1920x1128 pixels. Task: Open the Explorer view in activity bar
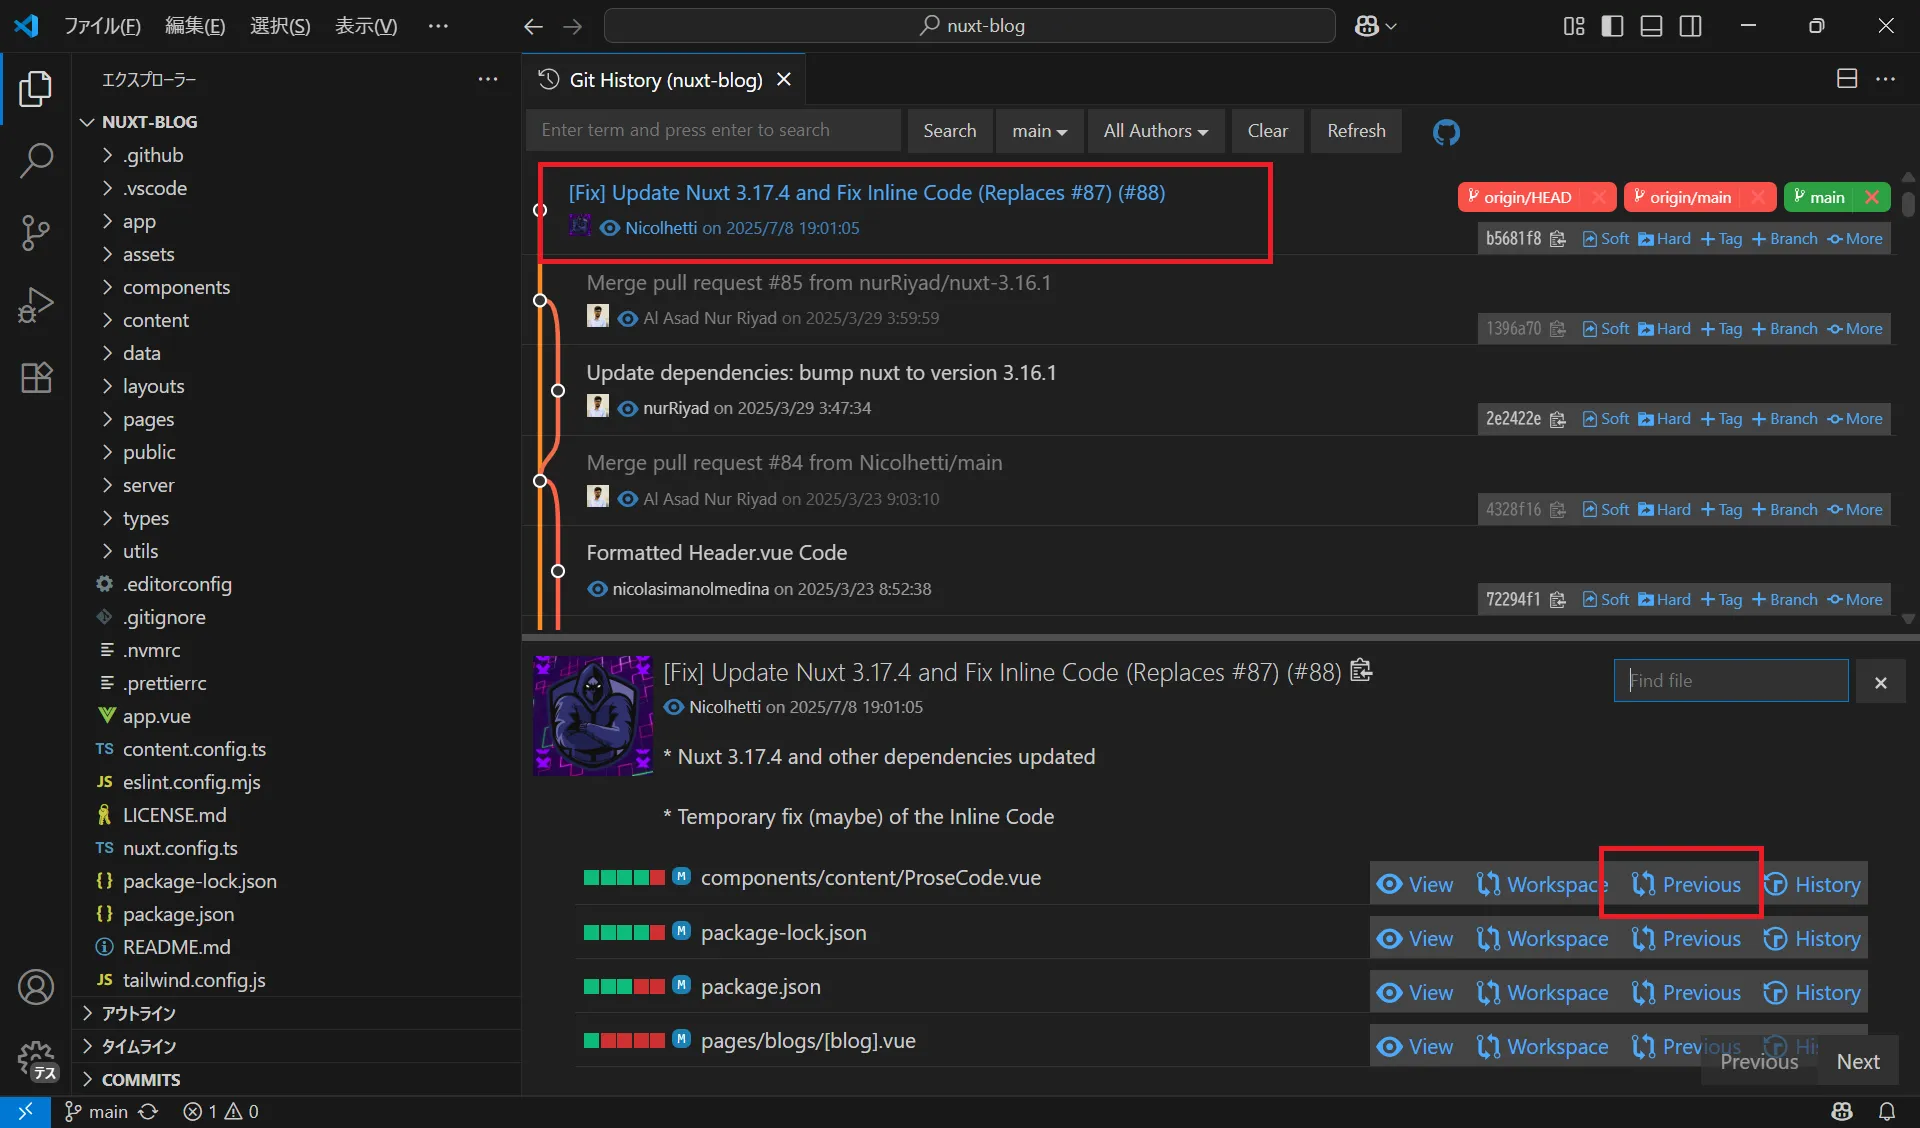click(36, 88)
